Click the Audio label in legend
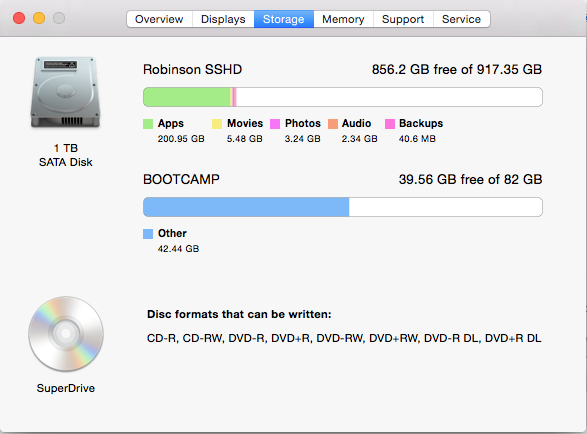The width and height of the screenshot is (587, 434). click(356, 123)
